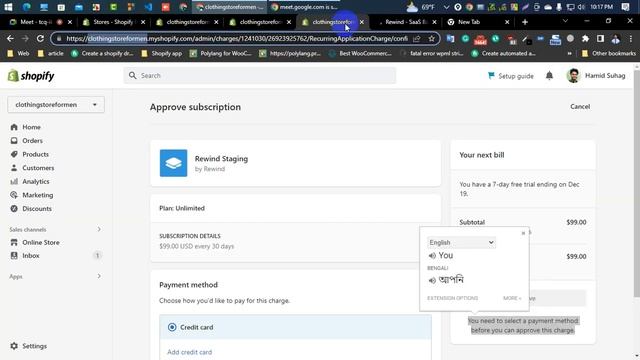The image size is (640, 360).
Task: Open Windows Start menu
Action: tap(8, 7)
